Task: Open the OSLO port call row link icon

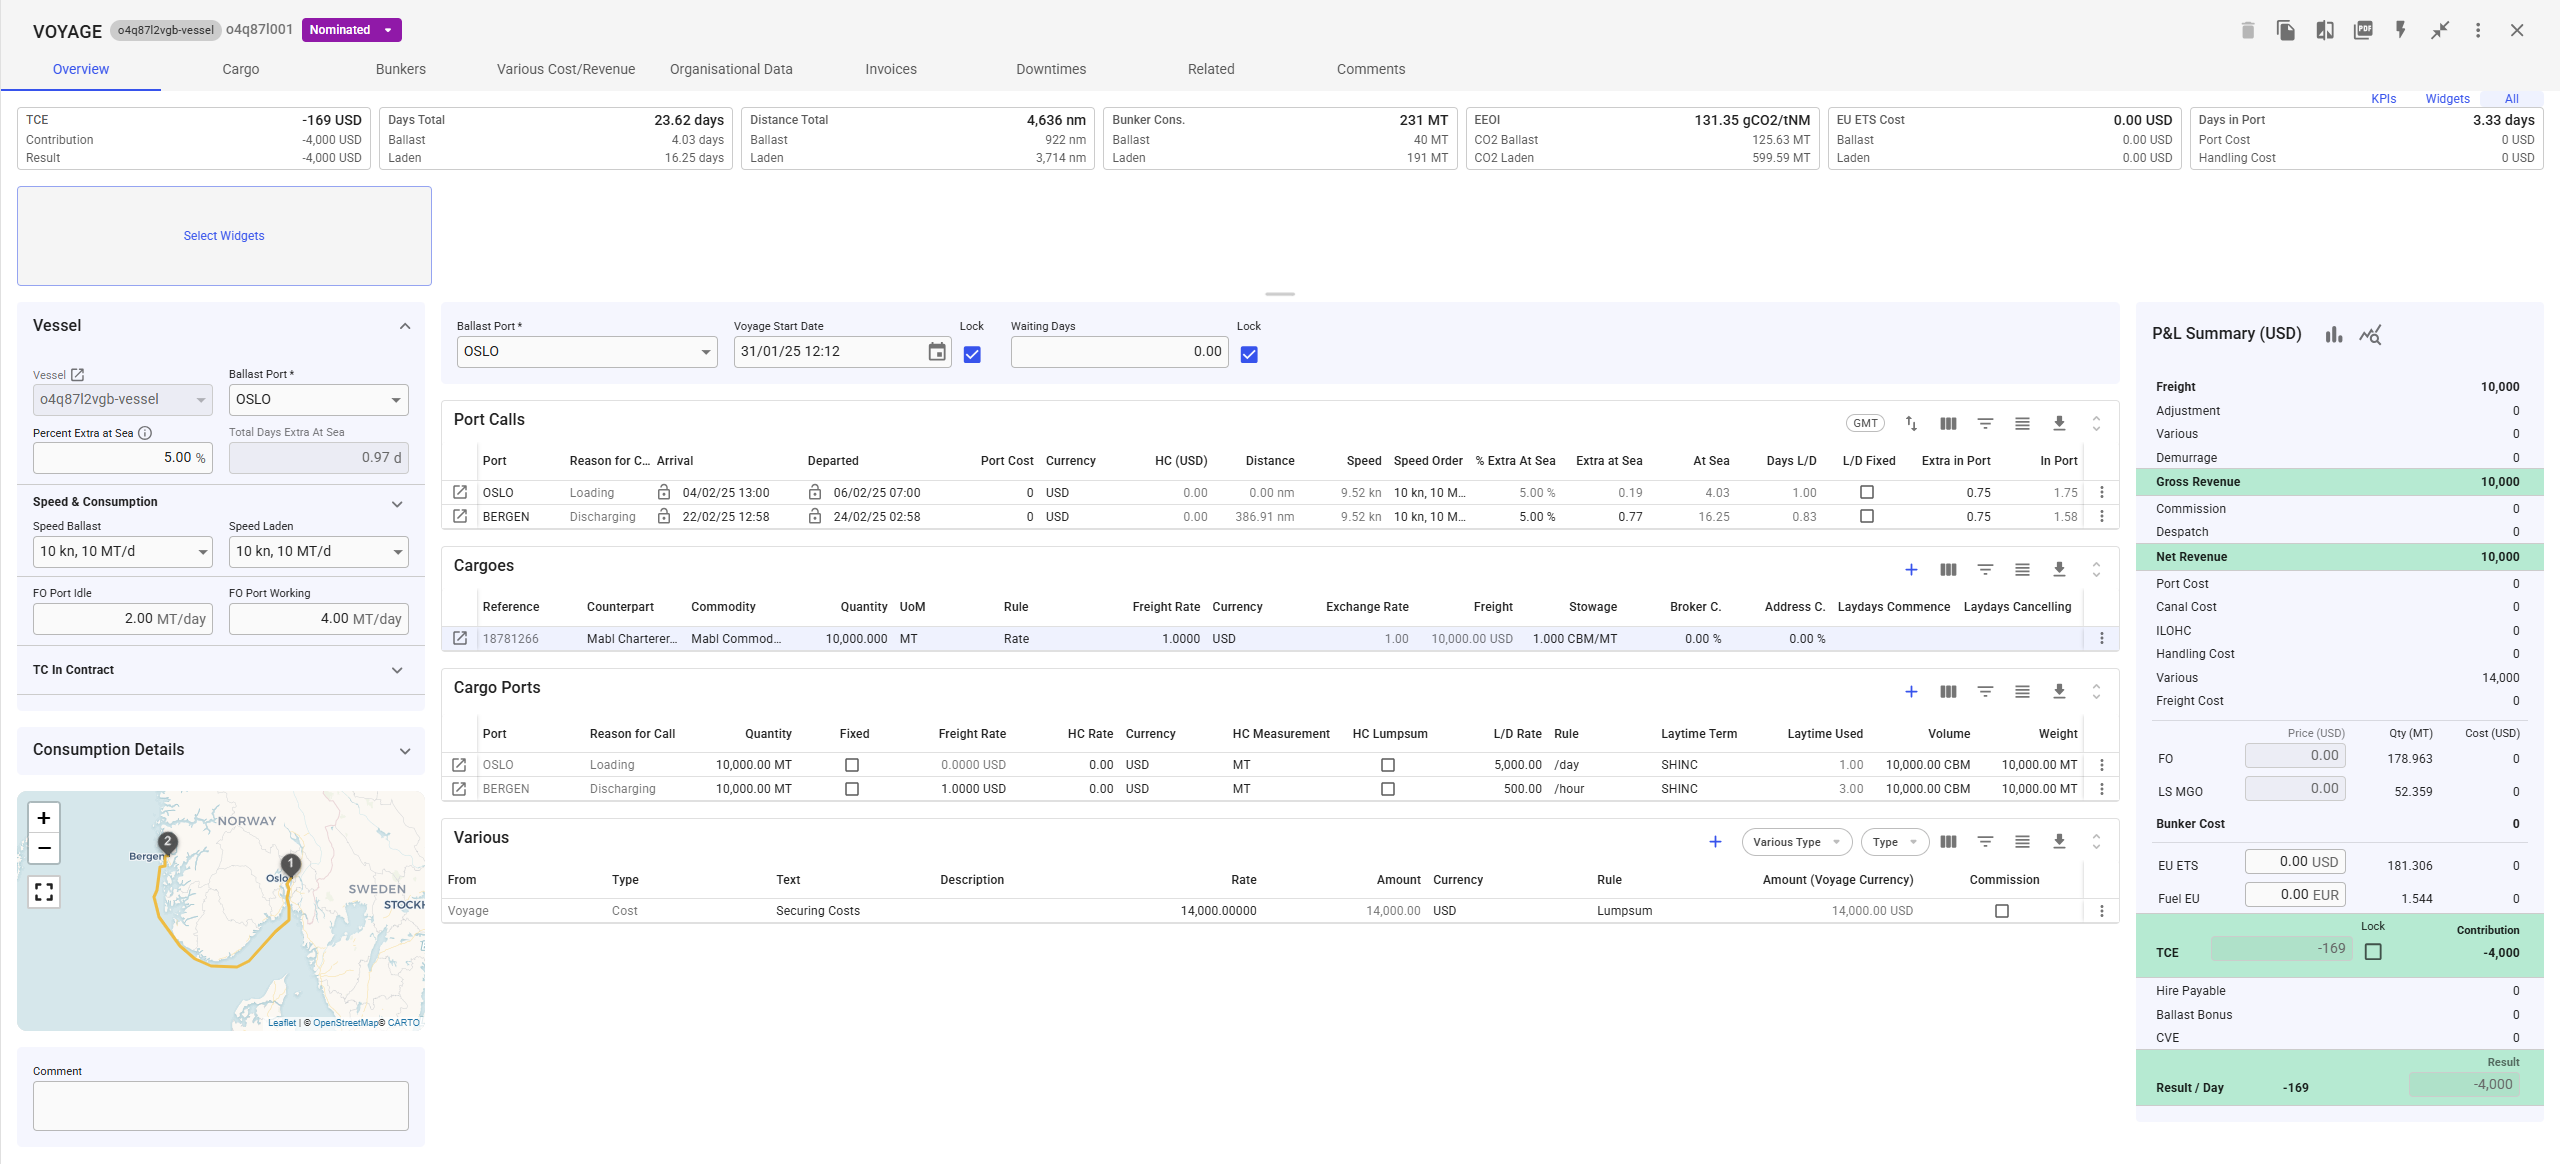Action: click(x=460, y=492)
